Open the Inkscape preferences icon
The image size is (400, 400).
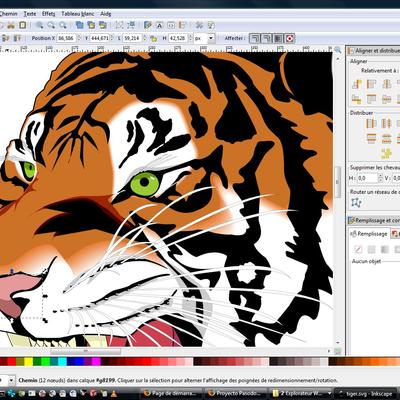(199, 25)
